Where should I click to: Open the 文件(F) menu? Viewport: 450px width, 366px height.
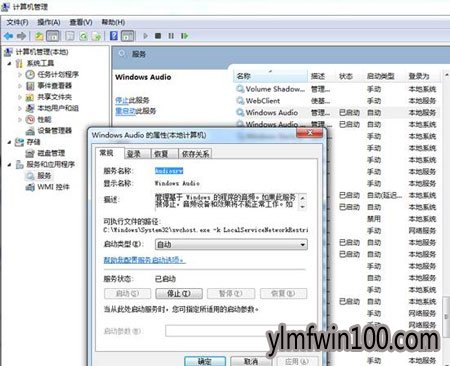17,22
